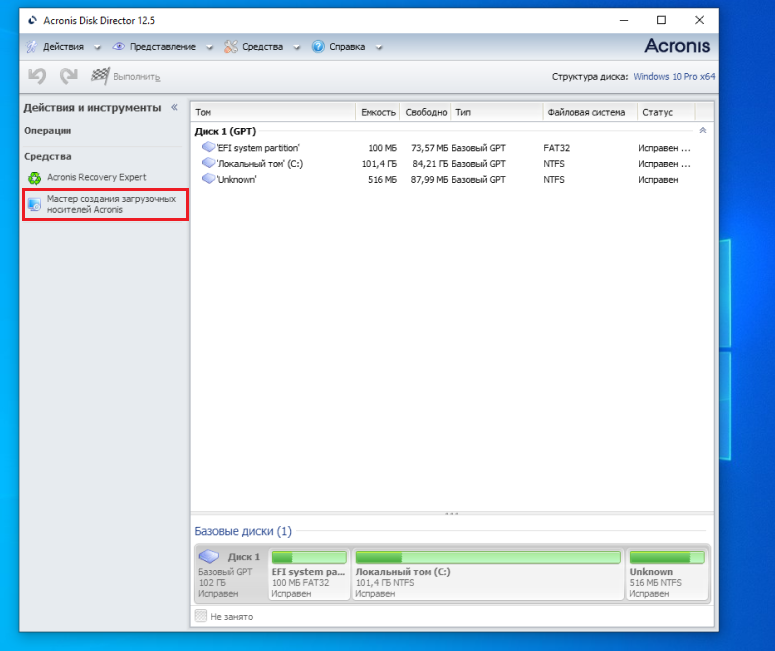This screenshot has height=651, width=775.
Task: Sort by the Тип column header
Action: point(496,112)
